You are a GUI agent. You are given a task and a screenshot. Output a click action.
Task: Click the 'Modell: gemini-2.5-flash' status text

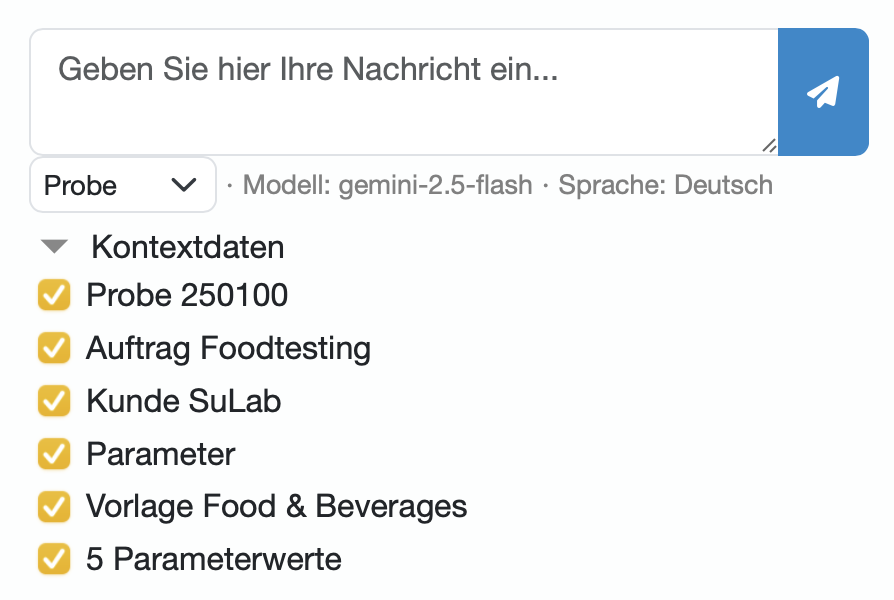388,185
